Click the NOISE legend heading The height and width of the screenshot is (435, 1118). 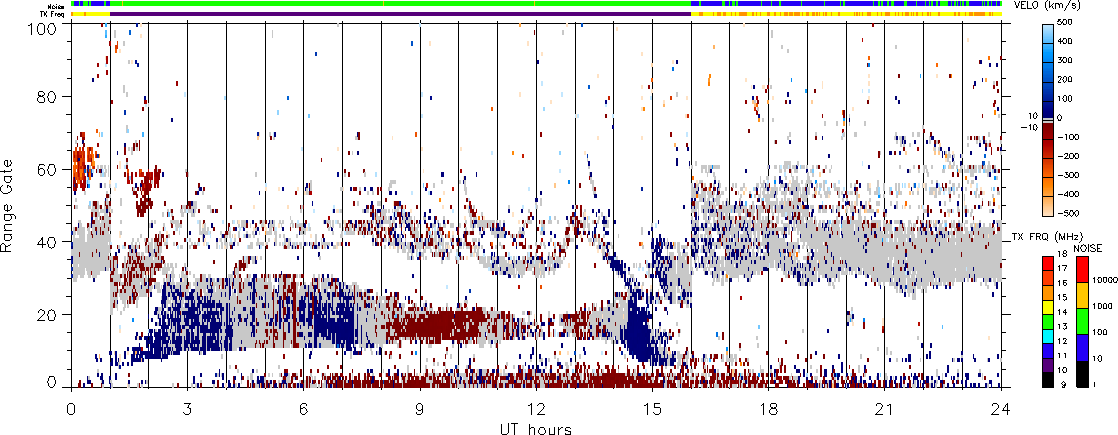pos(1087,247)
